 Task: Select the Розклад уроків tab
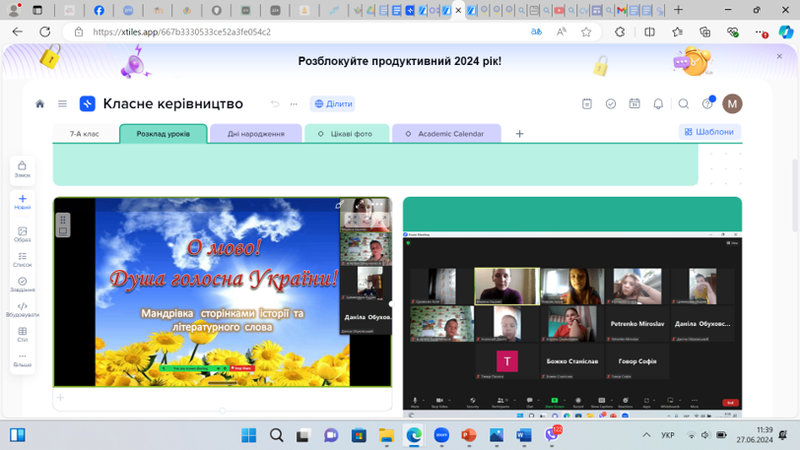(x=163, y=134)
